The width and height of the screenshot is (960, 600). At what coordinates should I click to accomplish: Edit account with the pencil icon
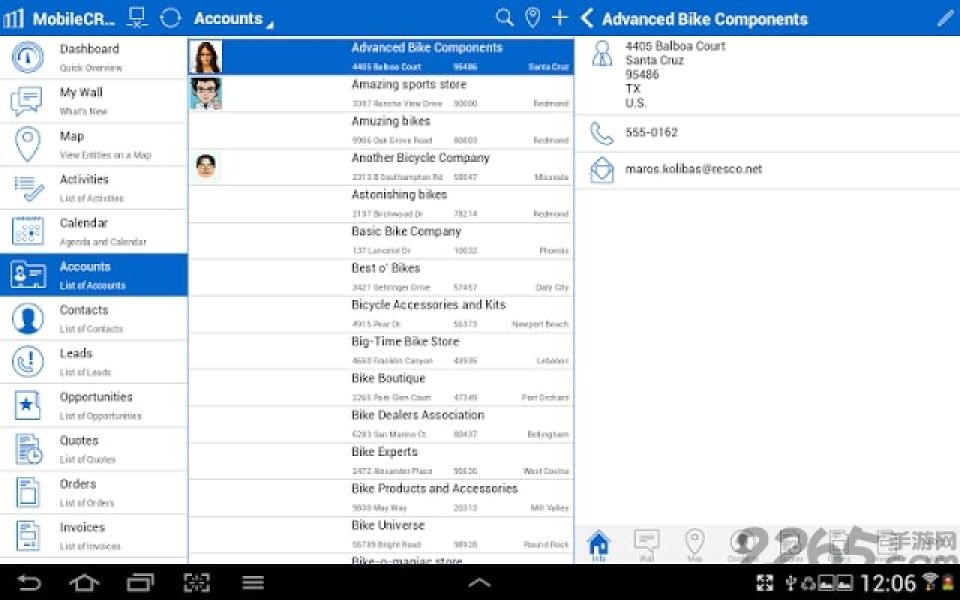pyautogui.click(x=945, y=18)
